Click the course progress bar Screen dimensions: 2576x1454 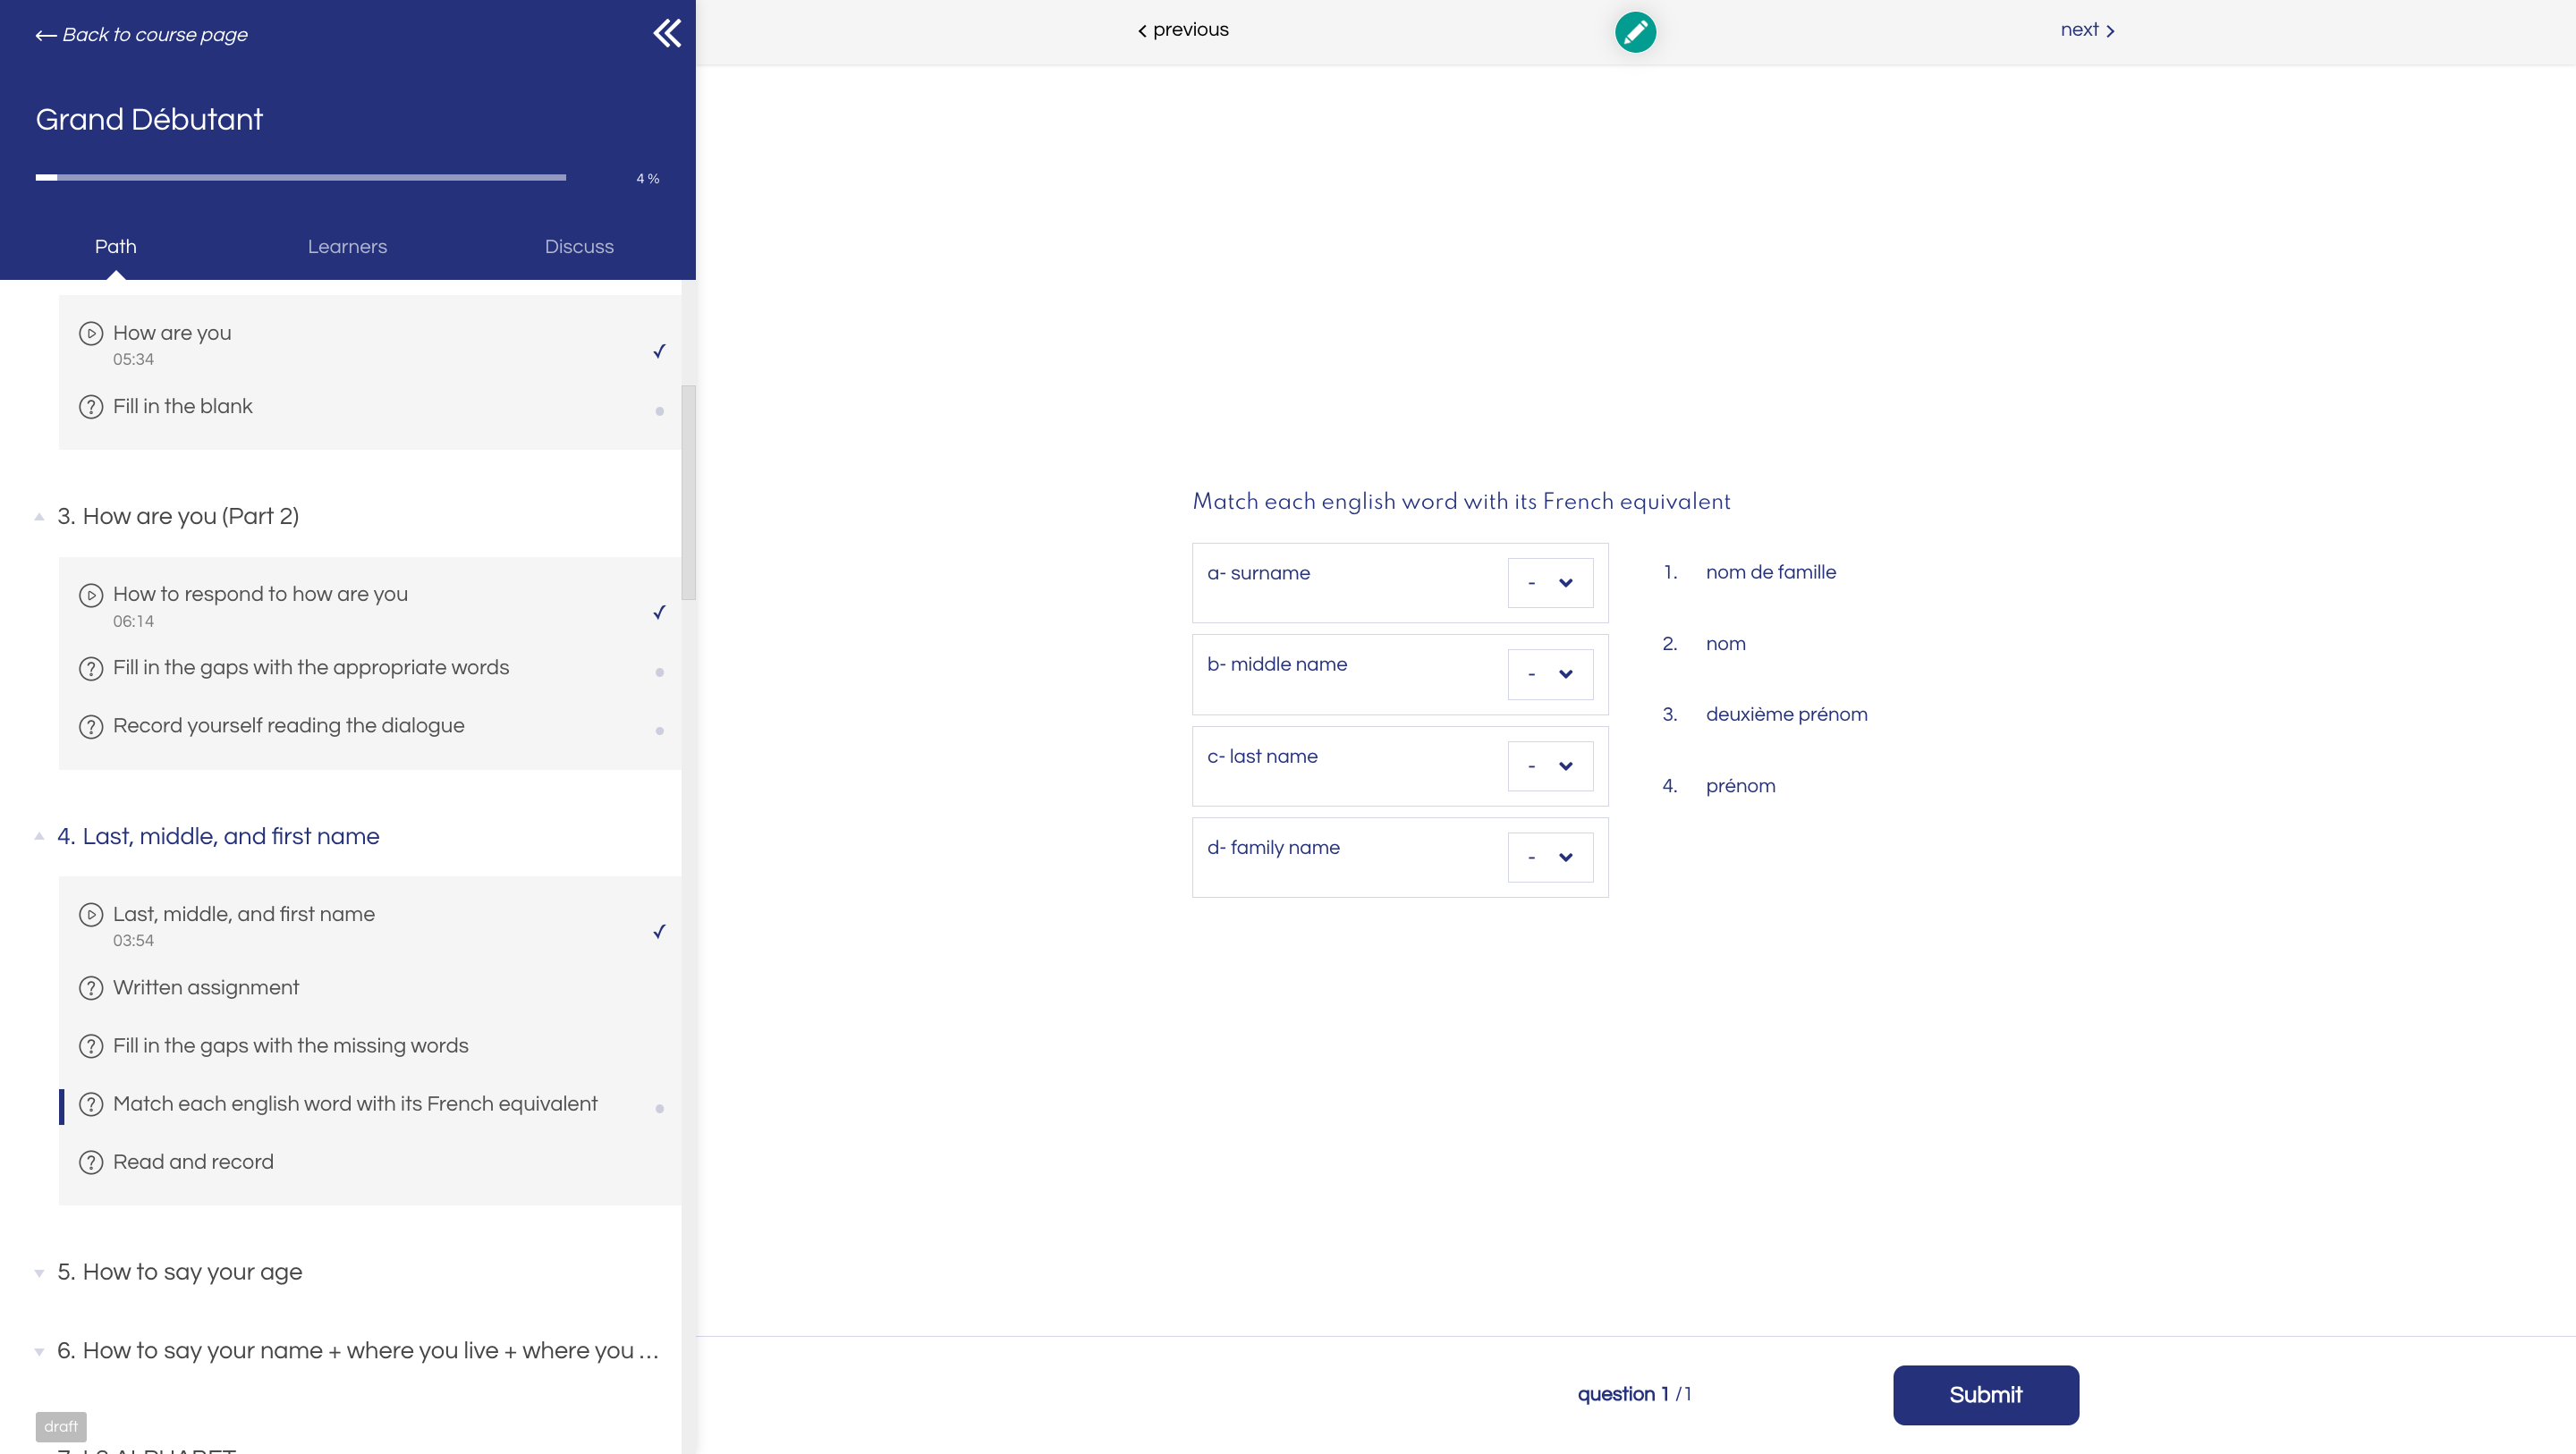click(300, 177)
